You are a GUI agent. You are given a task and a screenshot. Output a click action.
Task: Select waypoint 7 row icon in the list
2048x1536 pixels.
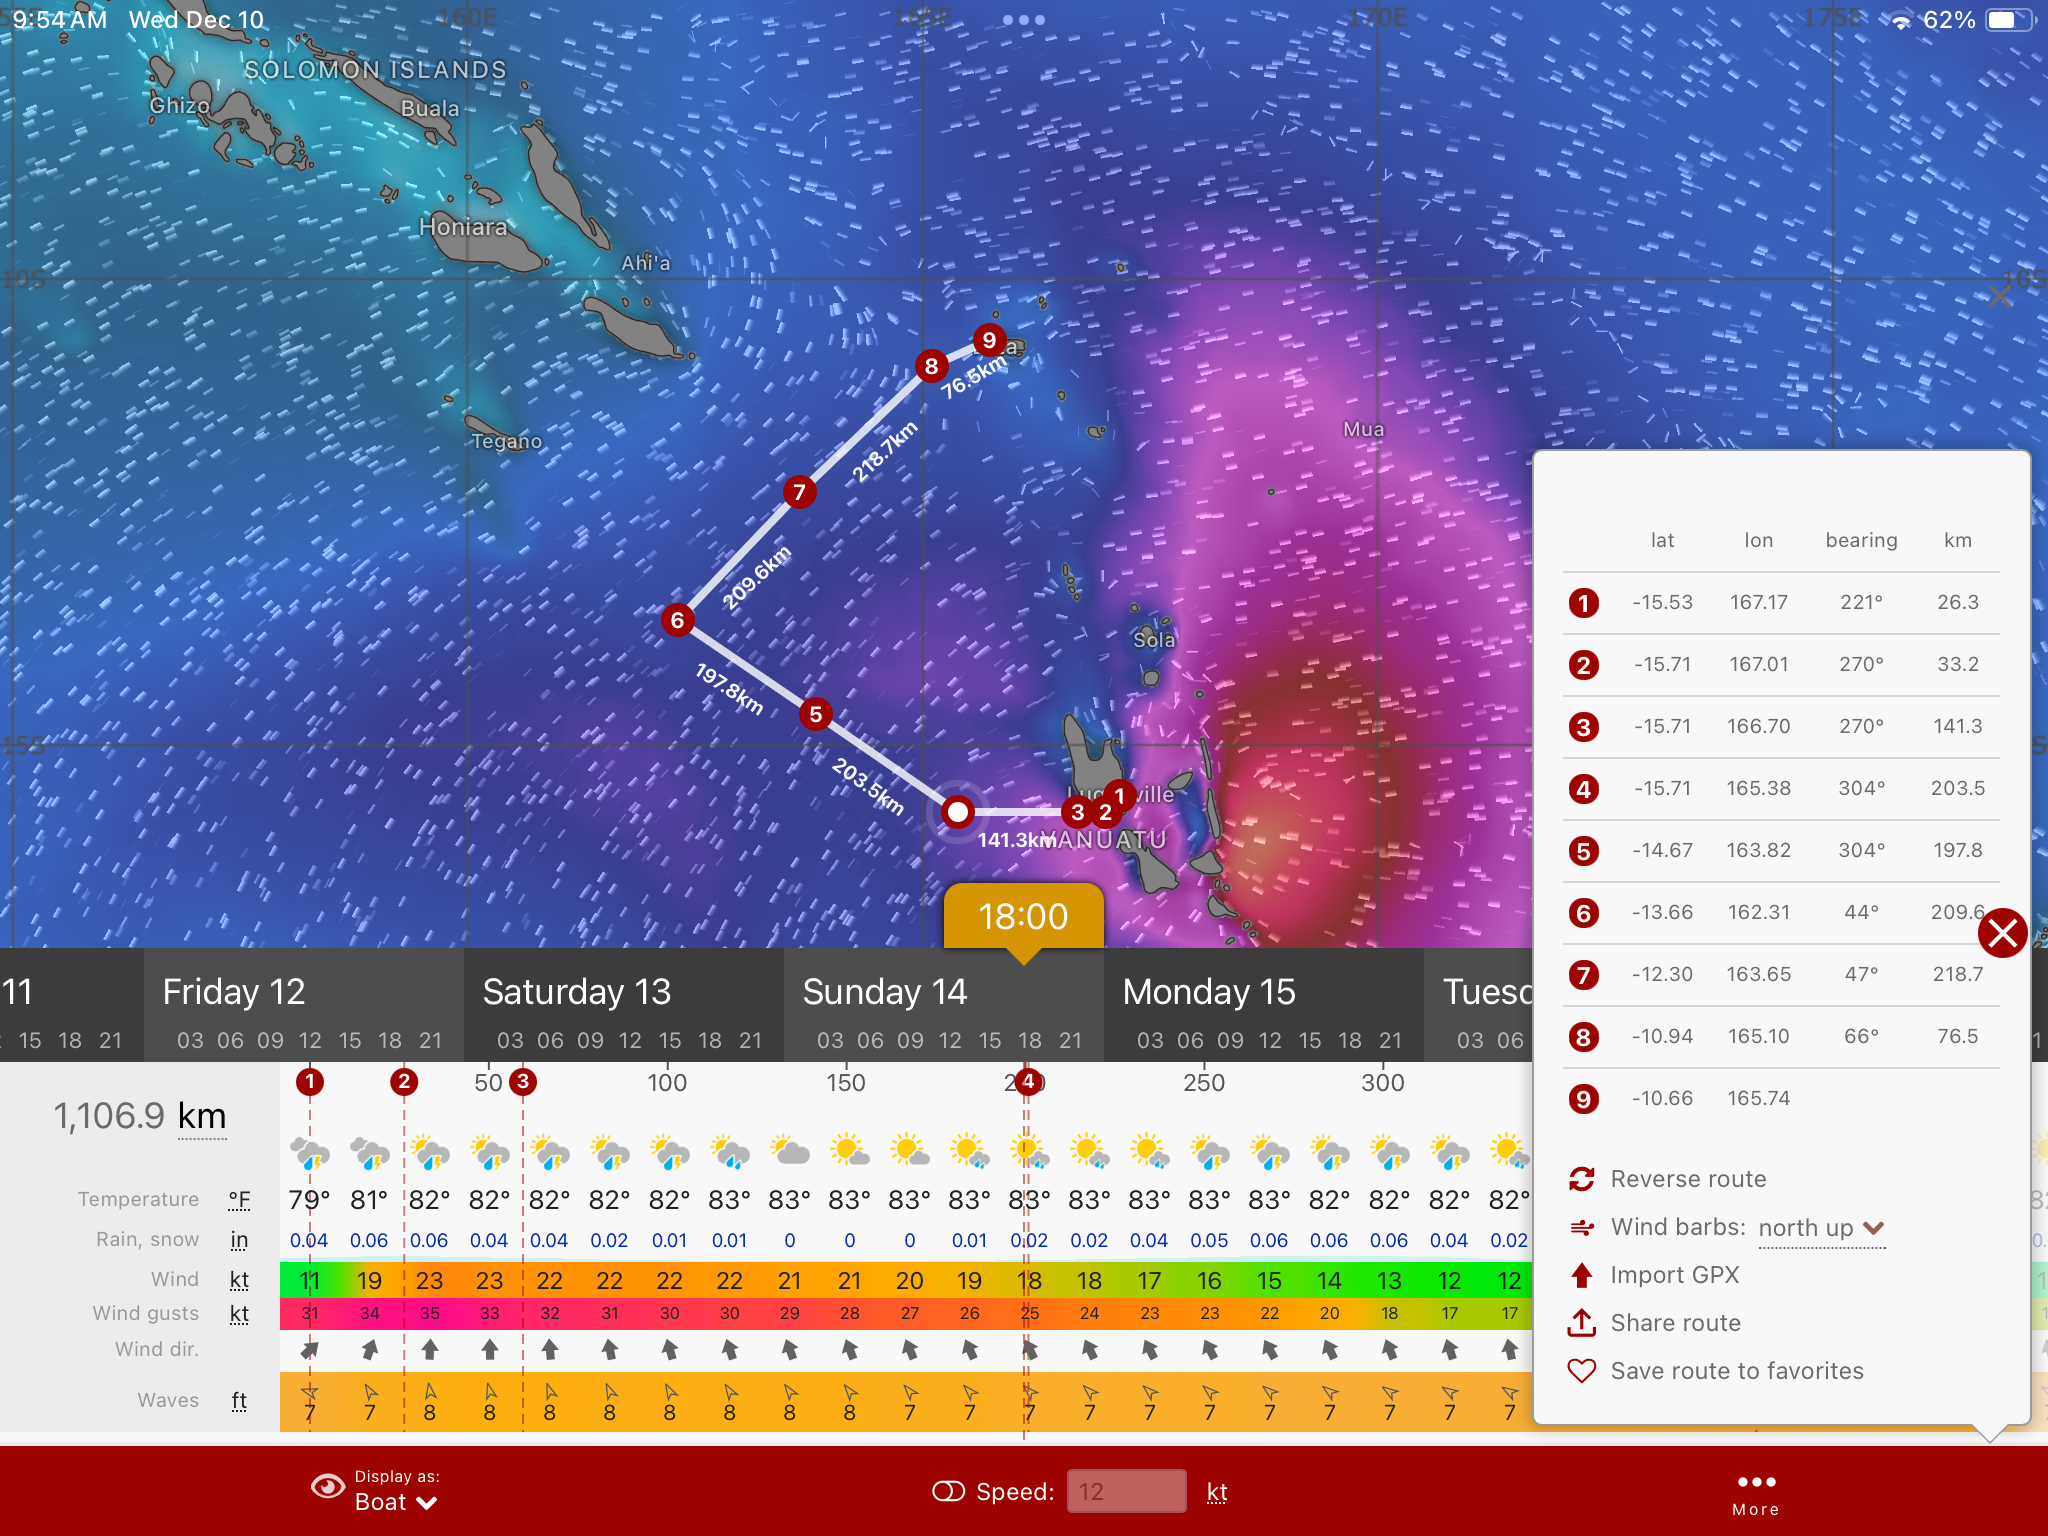[1583, 975]
